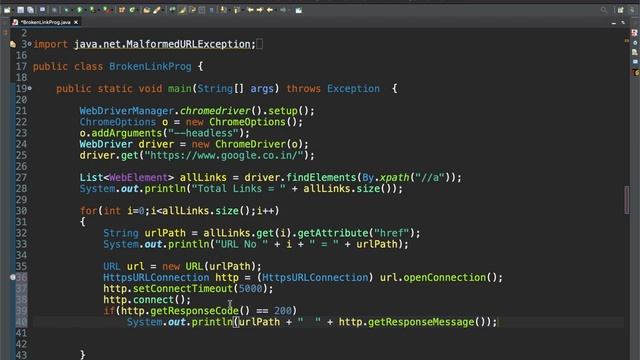
Task: Click the response code 200 literal
Action: [283, 311]
